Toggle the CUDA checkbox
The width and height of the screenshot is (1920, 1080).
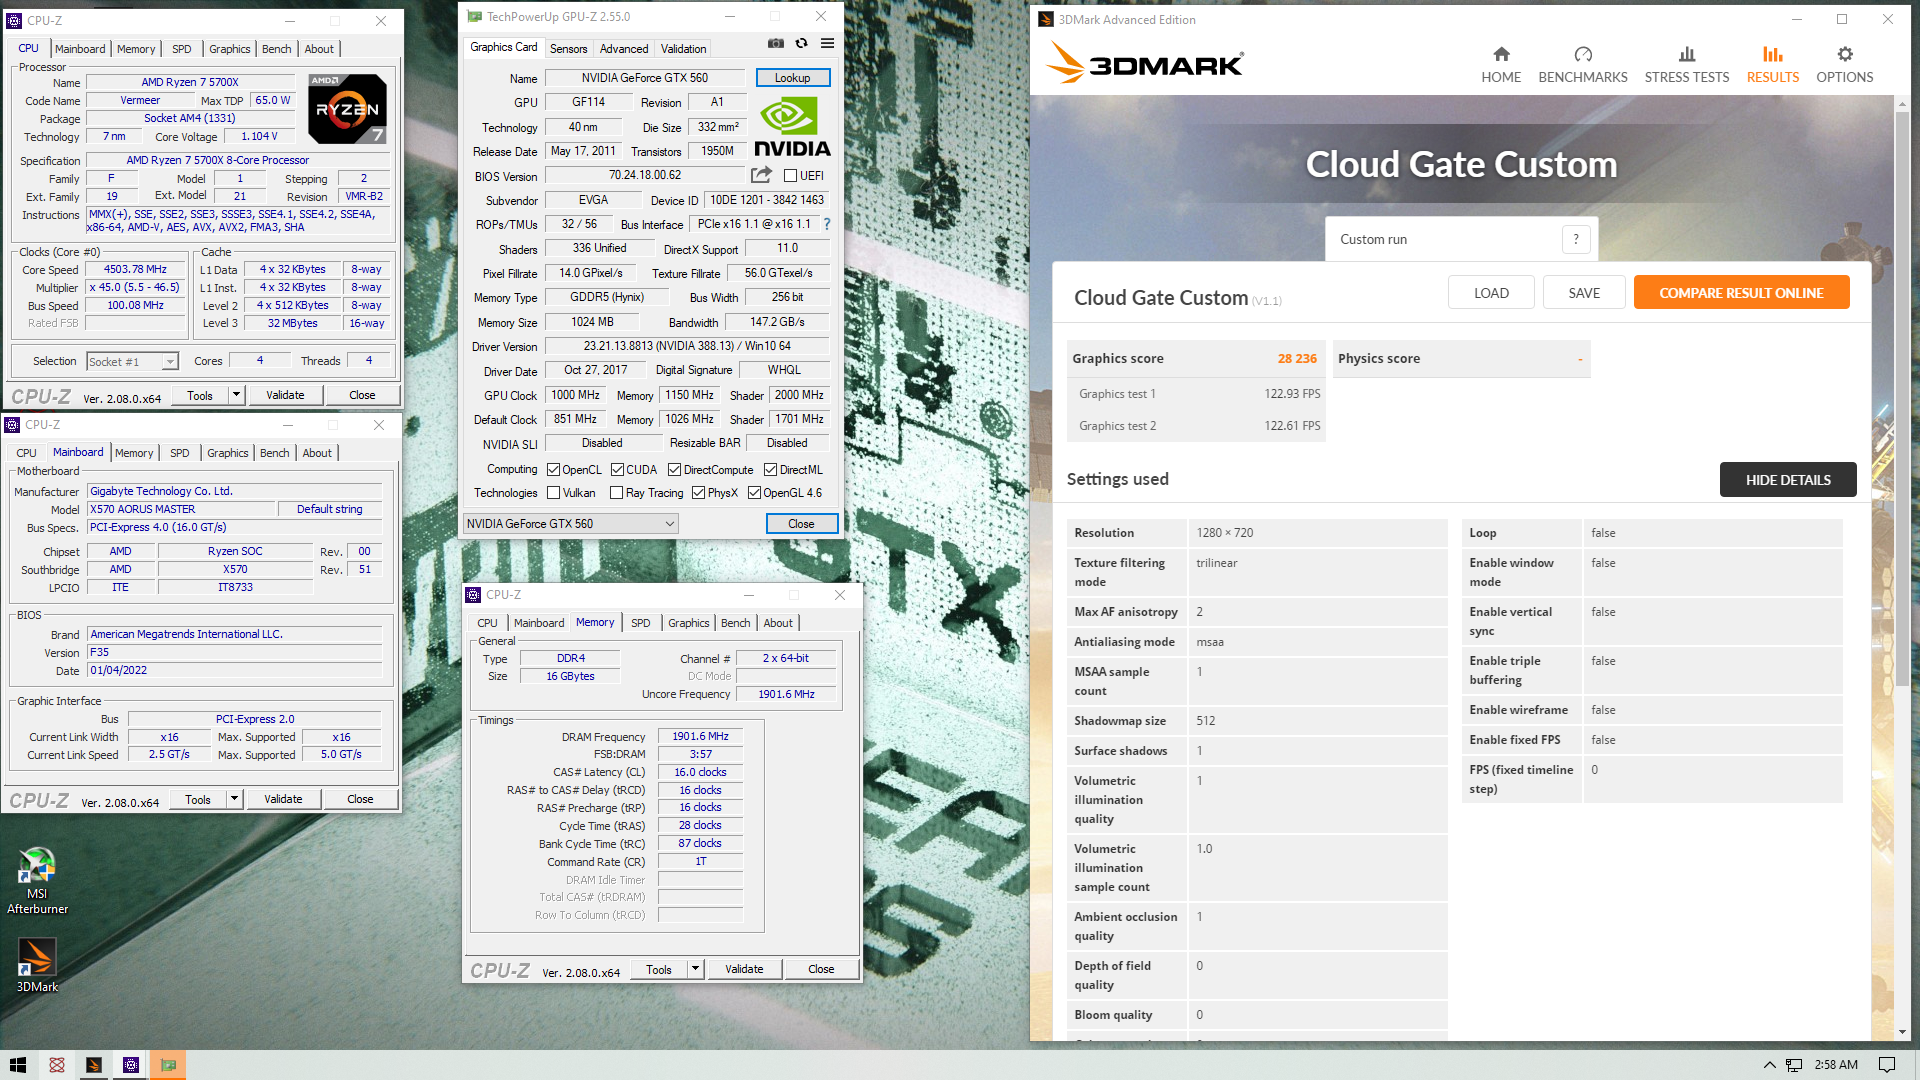point(617,470)
